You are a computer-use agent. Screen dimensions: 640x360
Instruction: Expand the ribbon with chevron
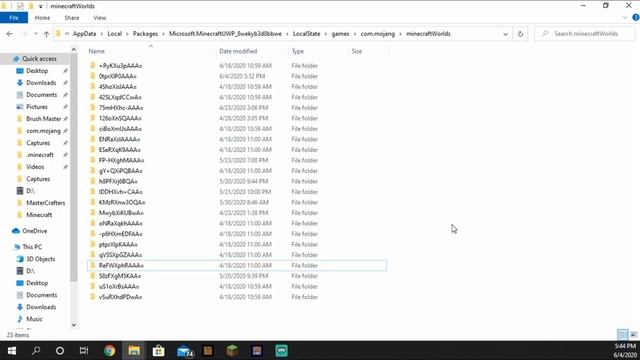[x=625, y=18]
